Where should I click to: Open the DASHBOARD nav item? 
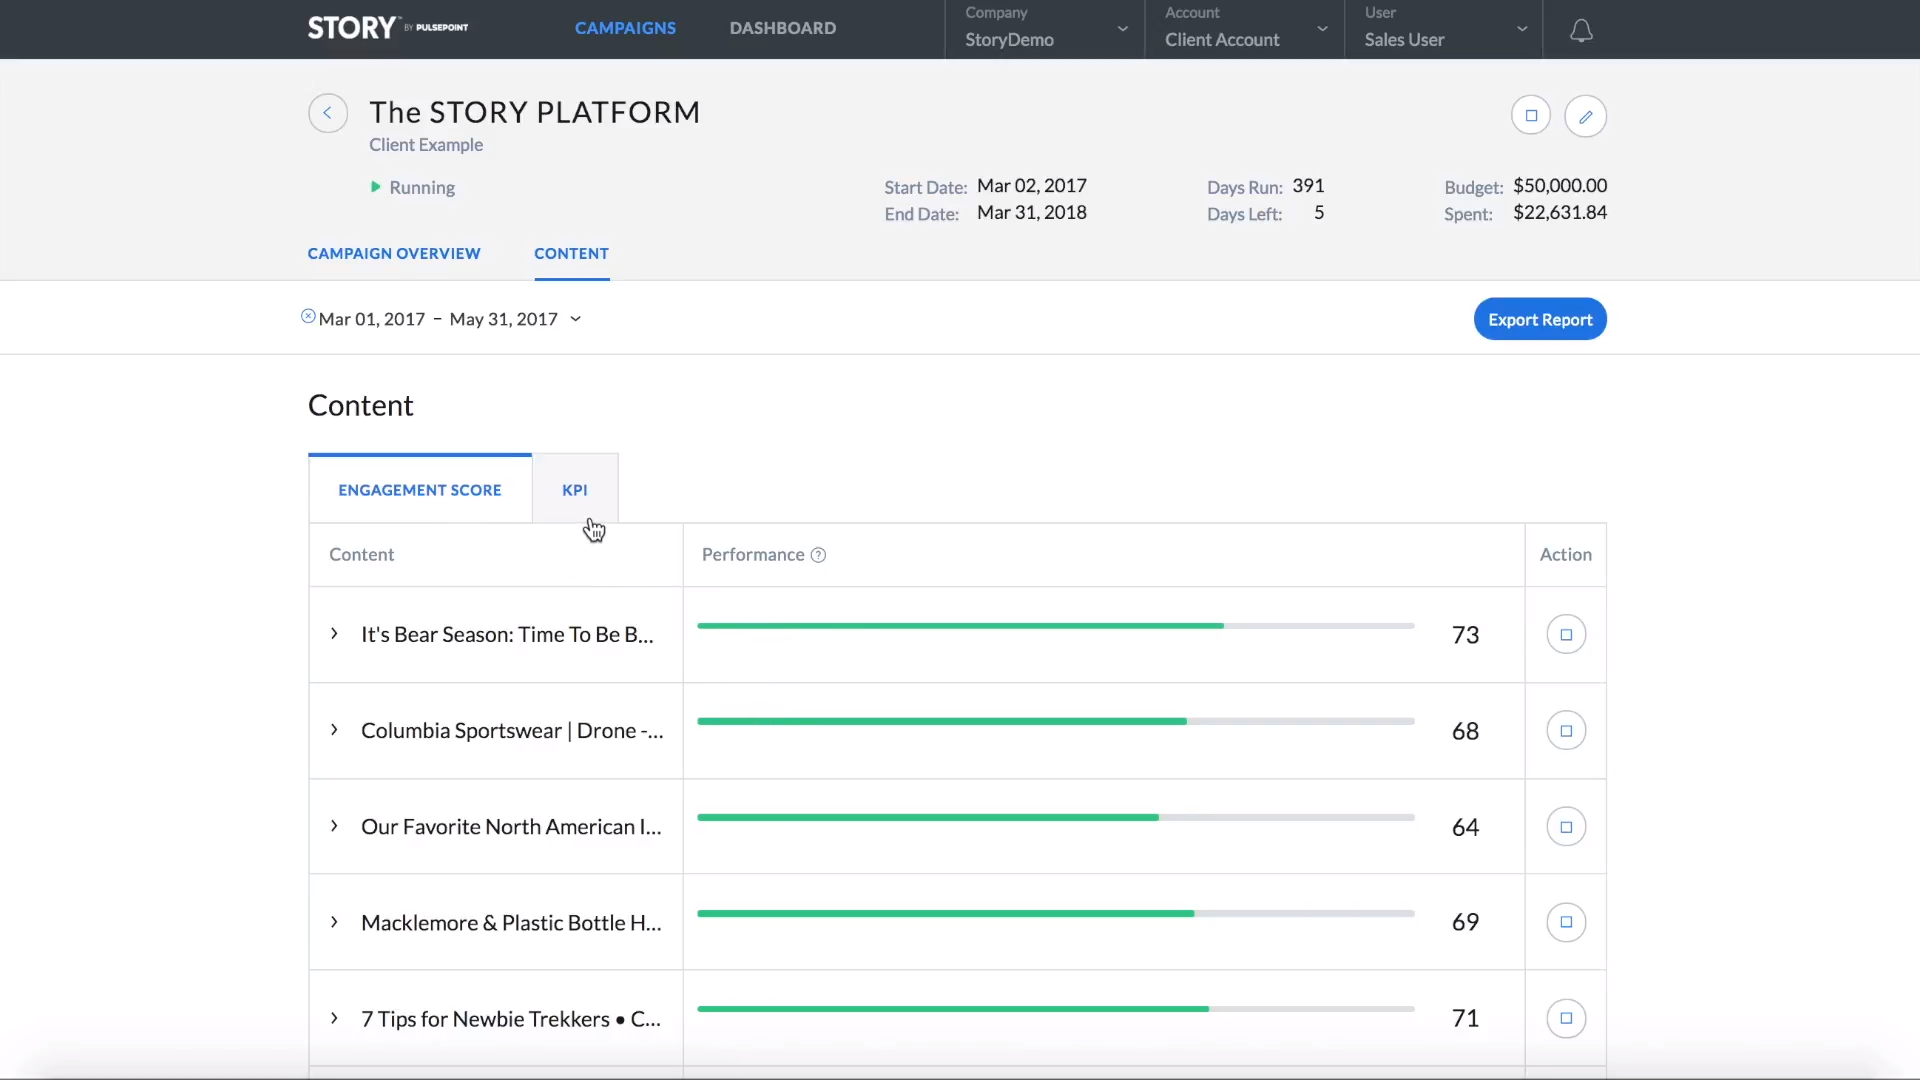[x=783, y=28]
